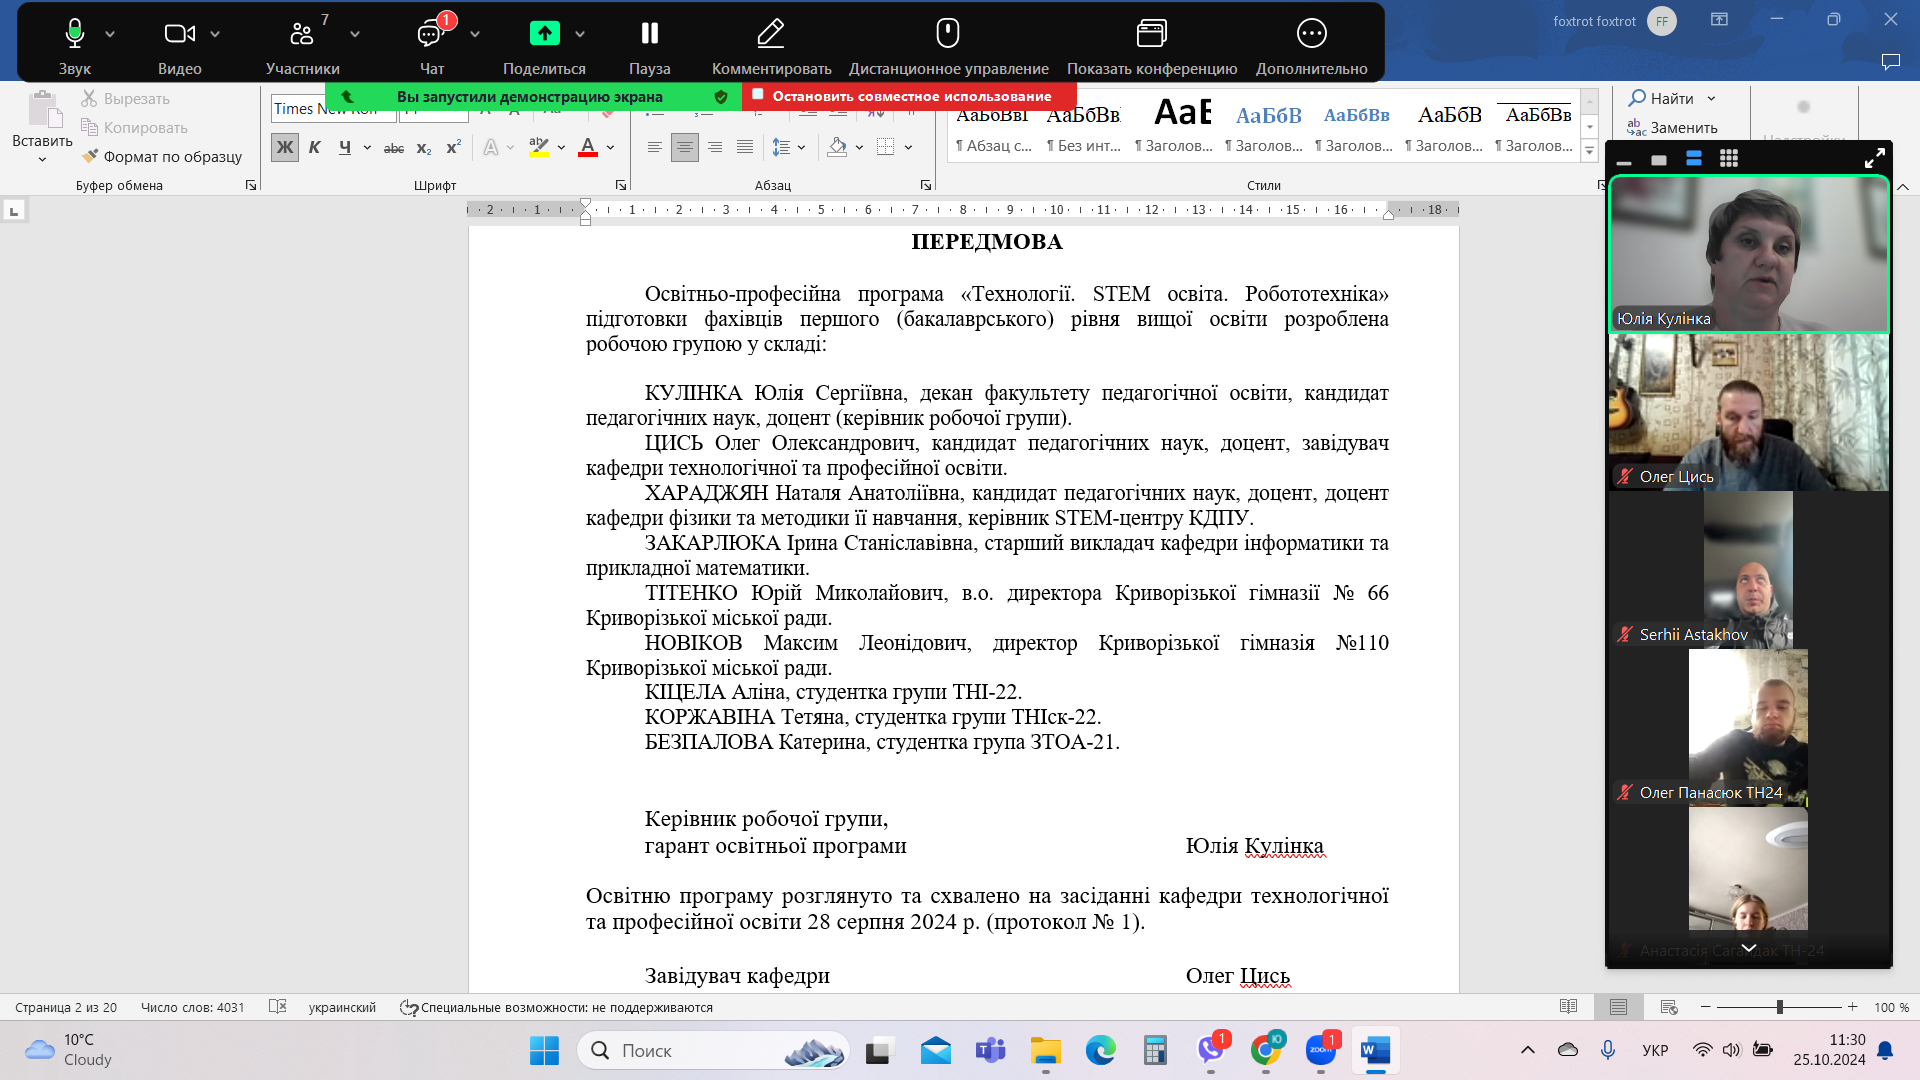Image resolution: width=1920 pixels, height=1080 pixels.
Task: Center-align the paragraph
Action: click(685, 147)
